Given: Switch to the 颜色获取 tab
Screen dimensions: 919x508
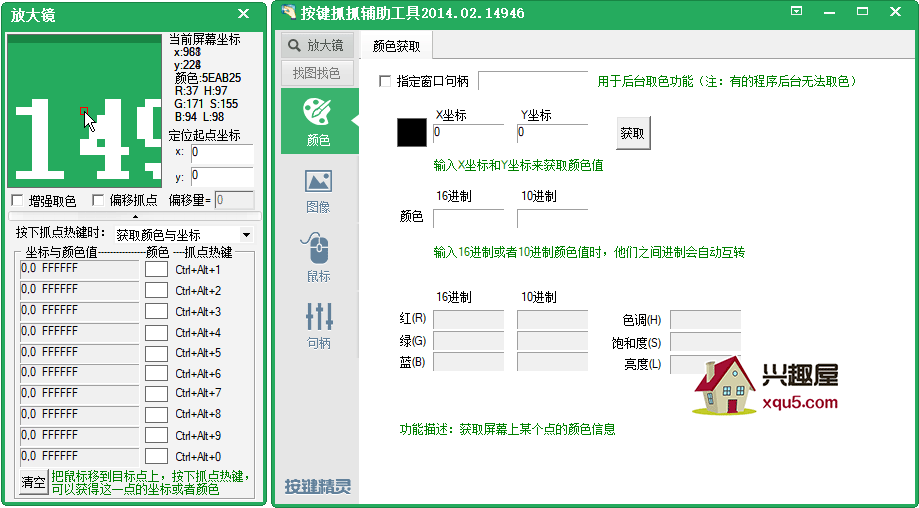Looking at the screenshot, I should (397, 46).
